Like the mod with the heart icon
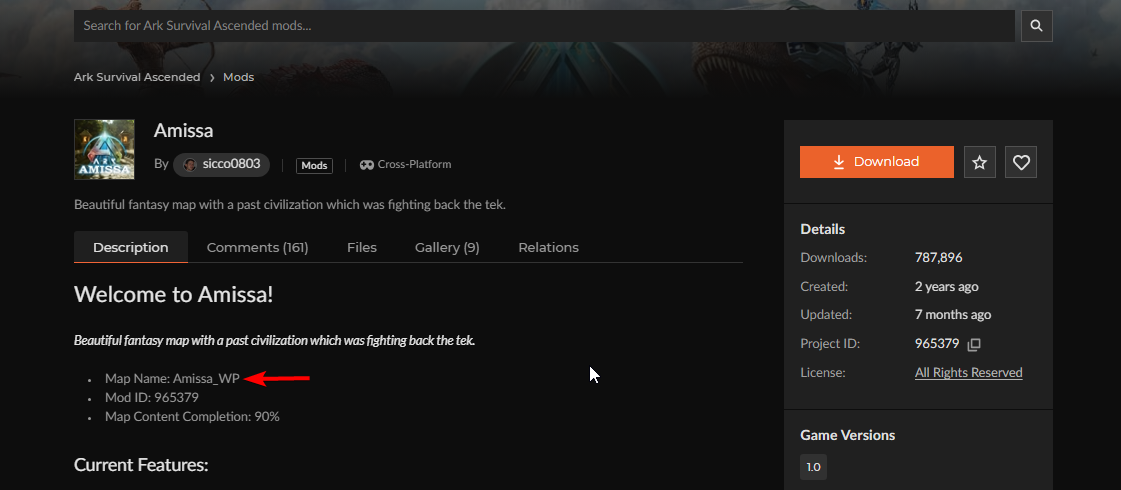The width and height of the screenshot is (1121, 490). [x=1021, y=162]
